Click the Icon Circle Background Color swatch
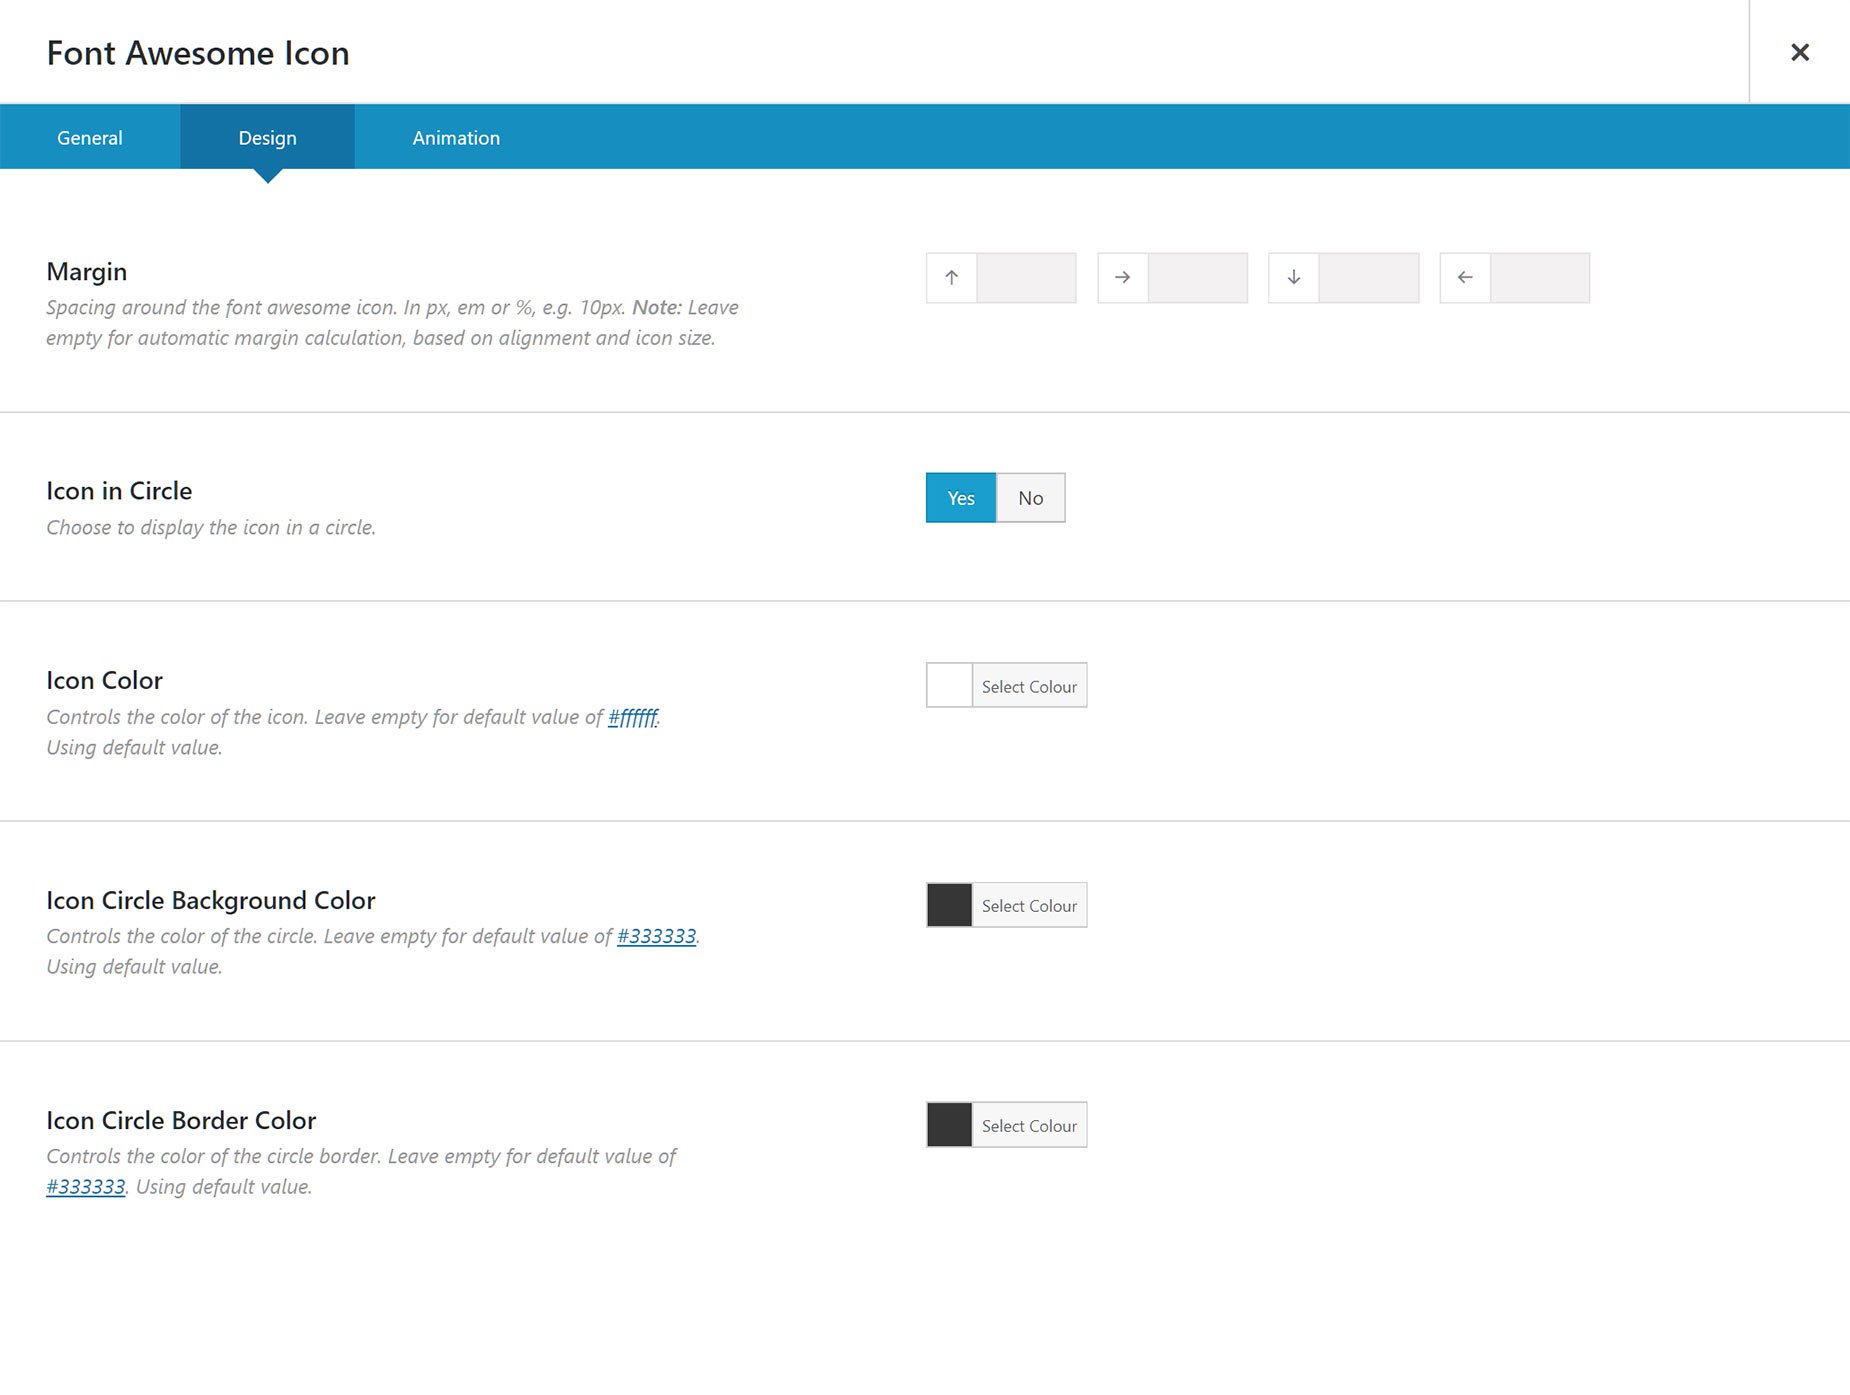 point(949,905)
